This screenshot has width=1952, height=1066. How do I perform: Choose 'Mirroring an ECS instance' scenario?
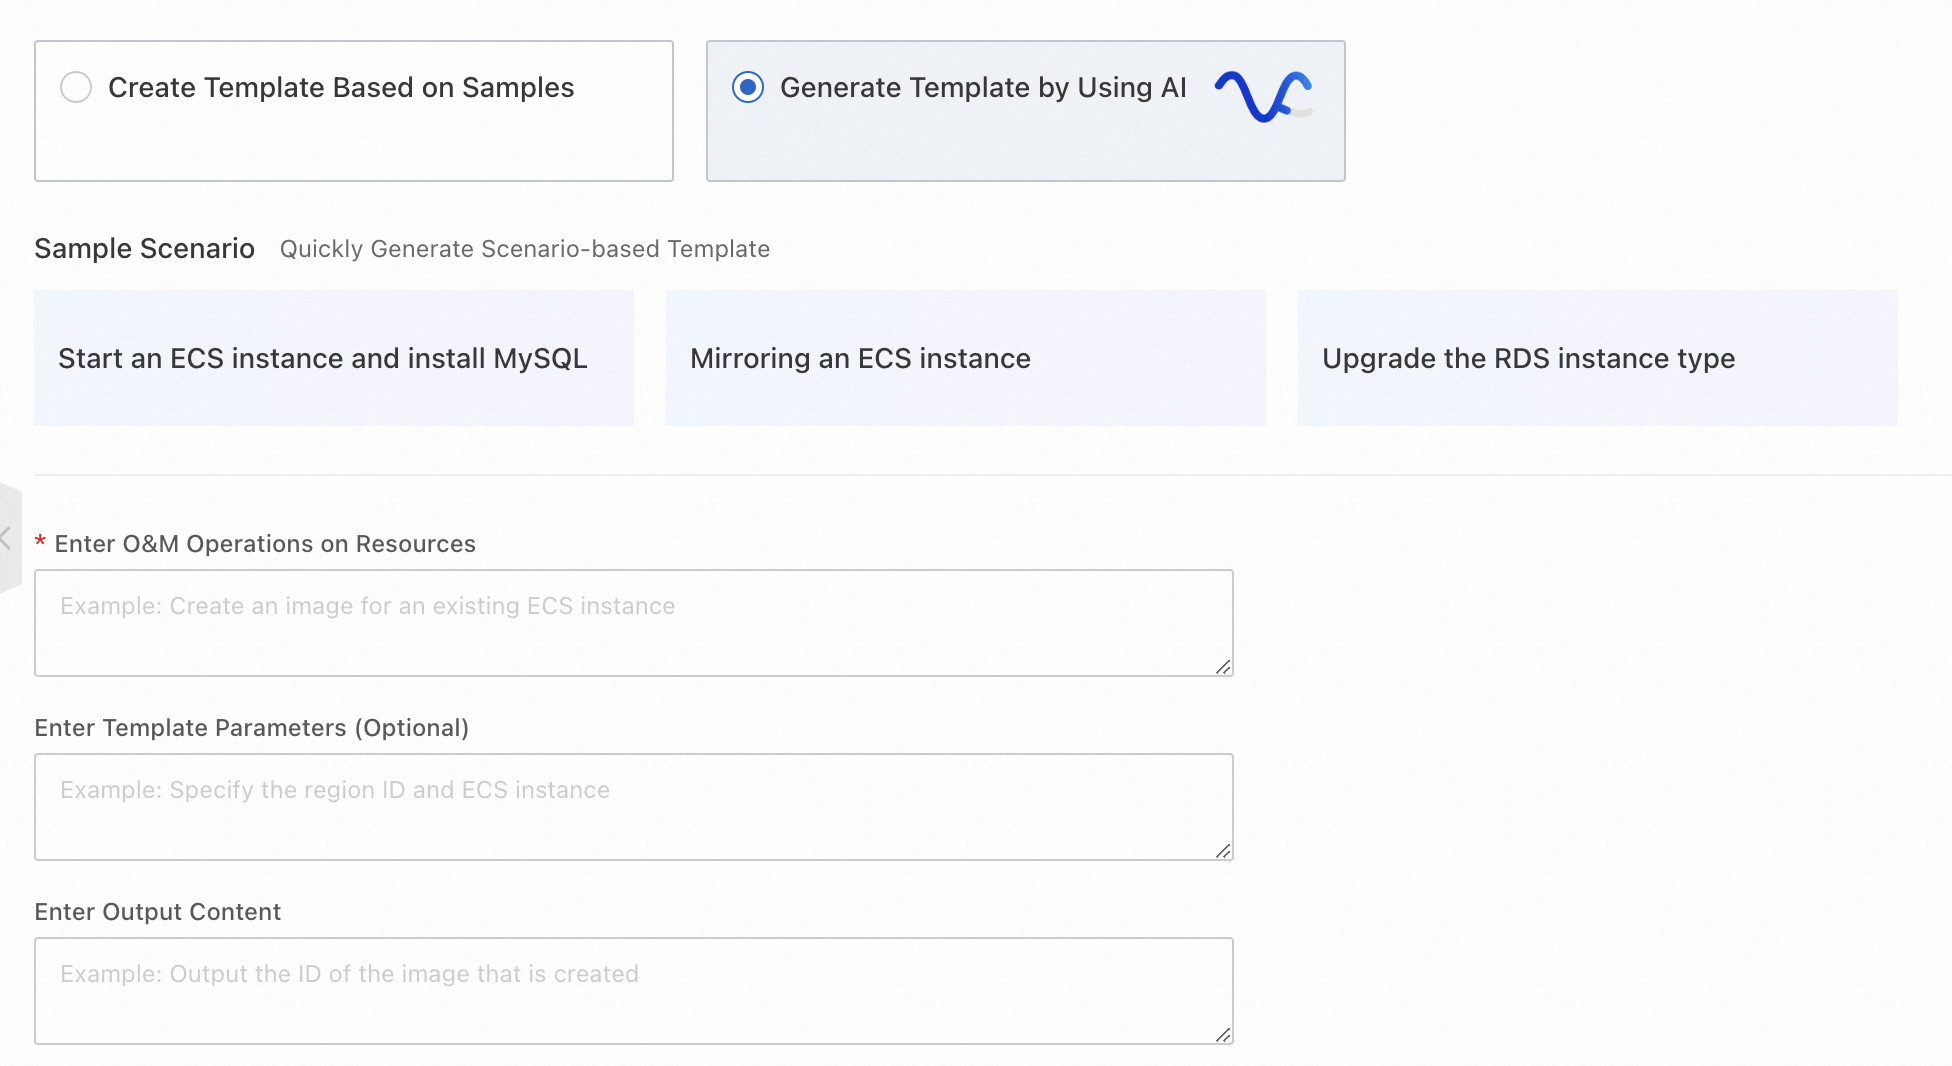pyautogui.click(x=966, y=358)
